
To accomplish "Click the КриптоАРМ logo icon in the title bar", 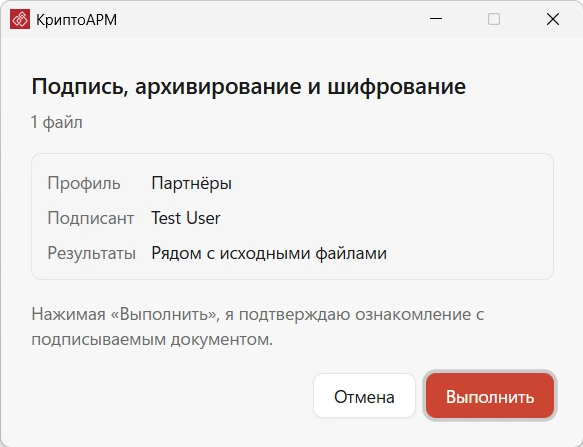I will click(x=20, y=19).
